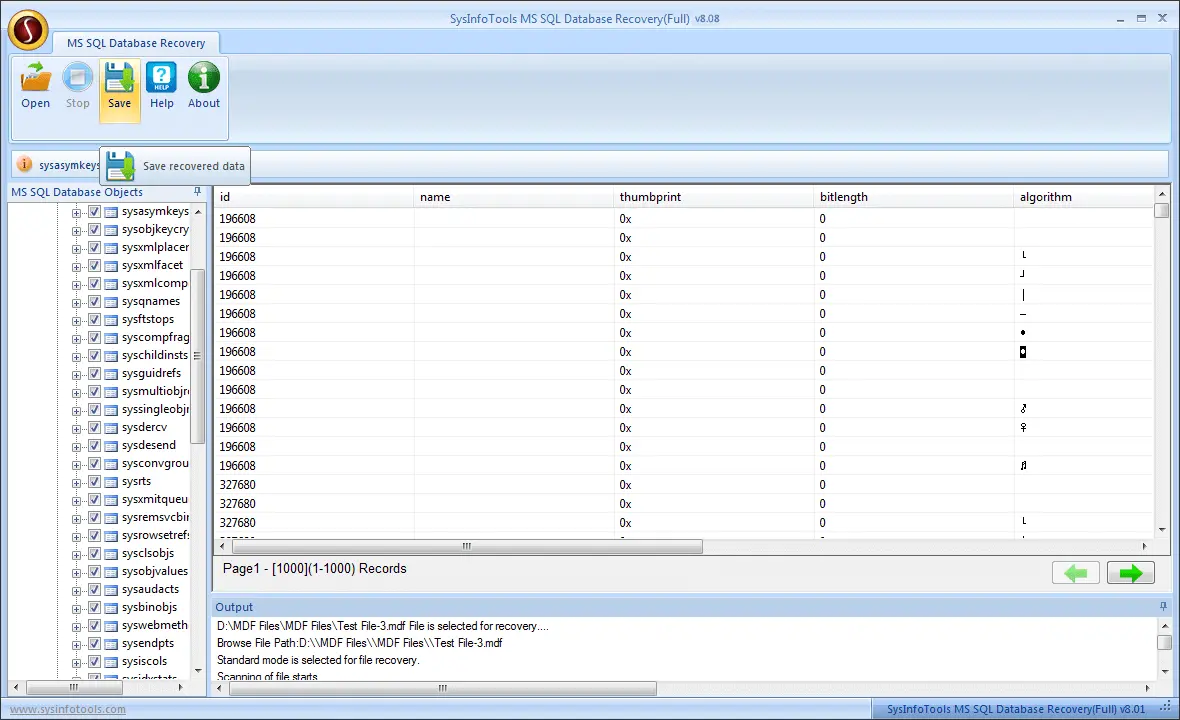Click data grid horizontal scrollbar thumb
Screen dimensions: 1180x720
(466, 546)
